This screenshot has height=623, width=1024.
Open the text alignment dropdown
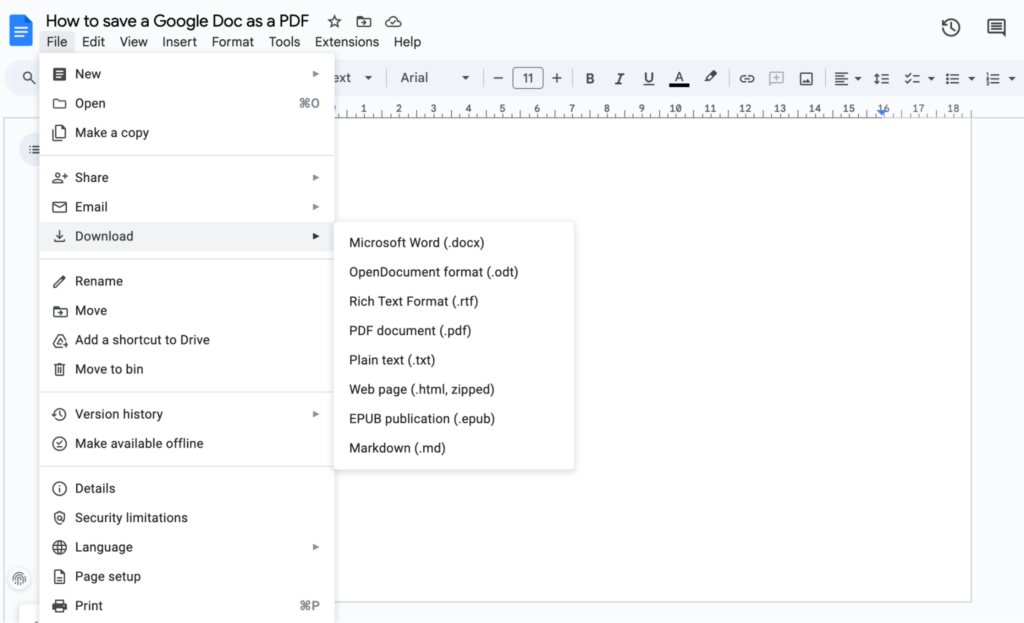tap(848, 78)
